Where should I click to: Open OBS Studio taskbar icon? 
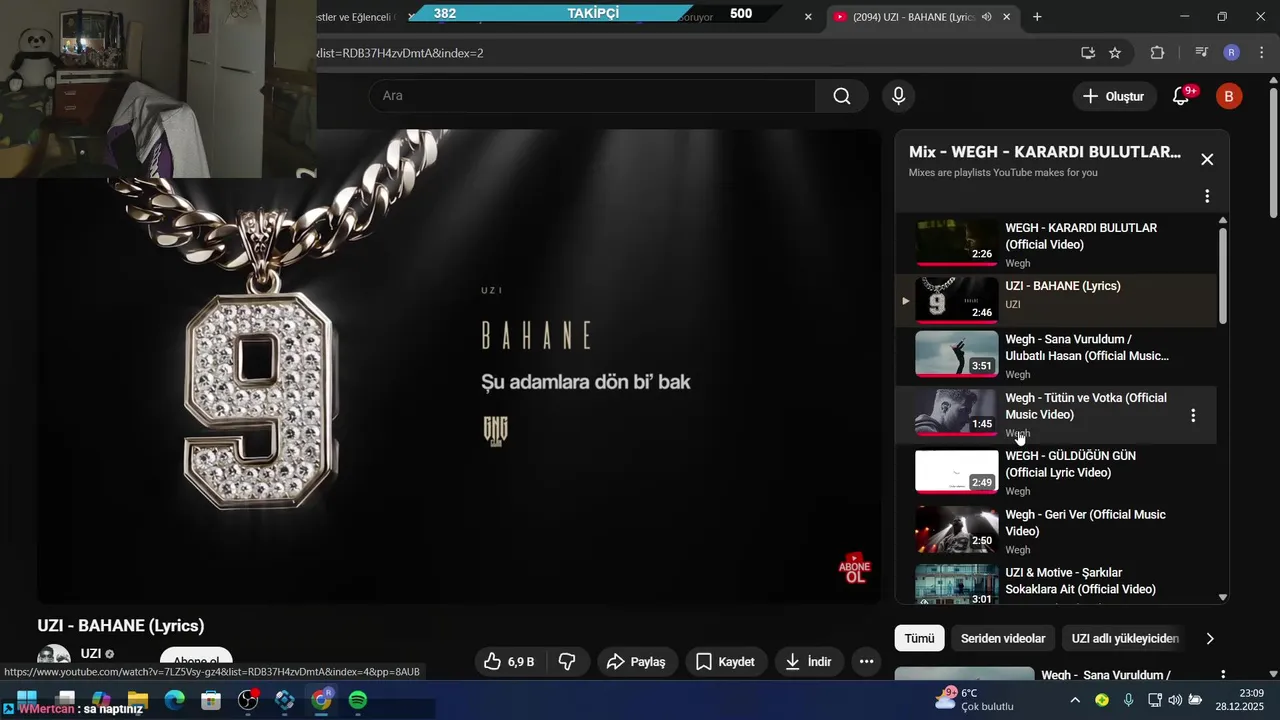(248, 700)
